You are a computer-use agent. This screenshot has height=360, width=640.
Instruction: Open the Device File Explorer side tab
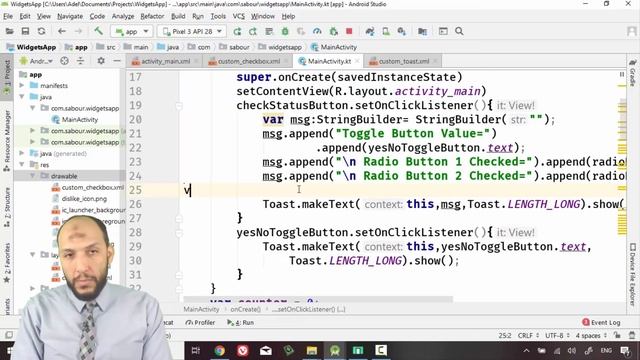point(633,275)
